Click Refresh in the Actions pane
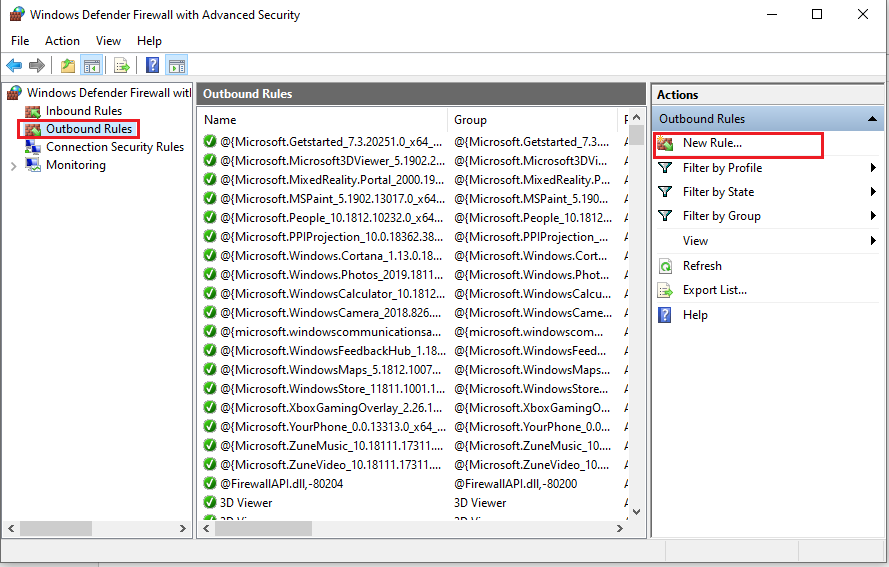The image size is (889, 567). pos(702,266)
